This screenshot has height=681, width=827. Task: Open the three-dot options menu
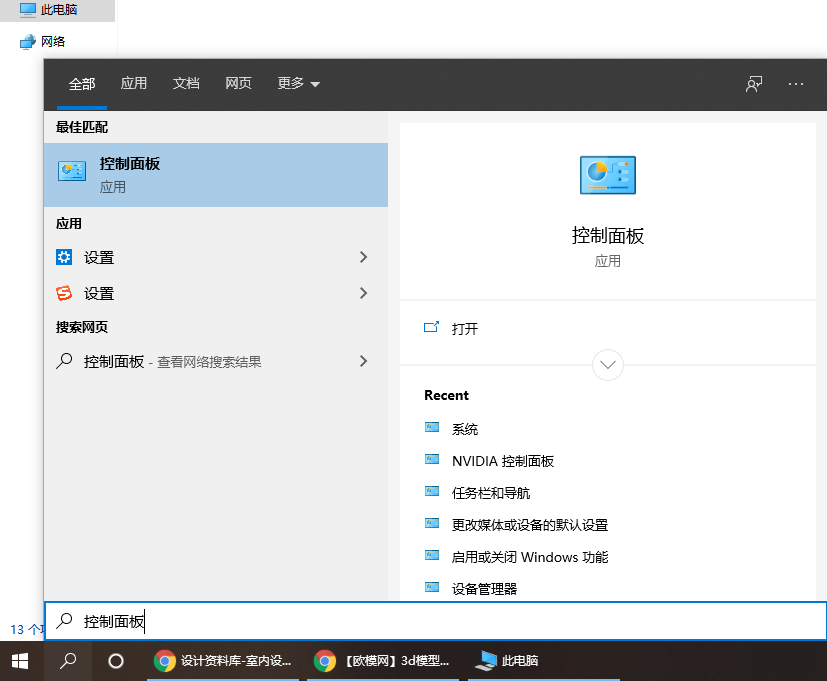(795, 84)
